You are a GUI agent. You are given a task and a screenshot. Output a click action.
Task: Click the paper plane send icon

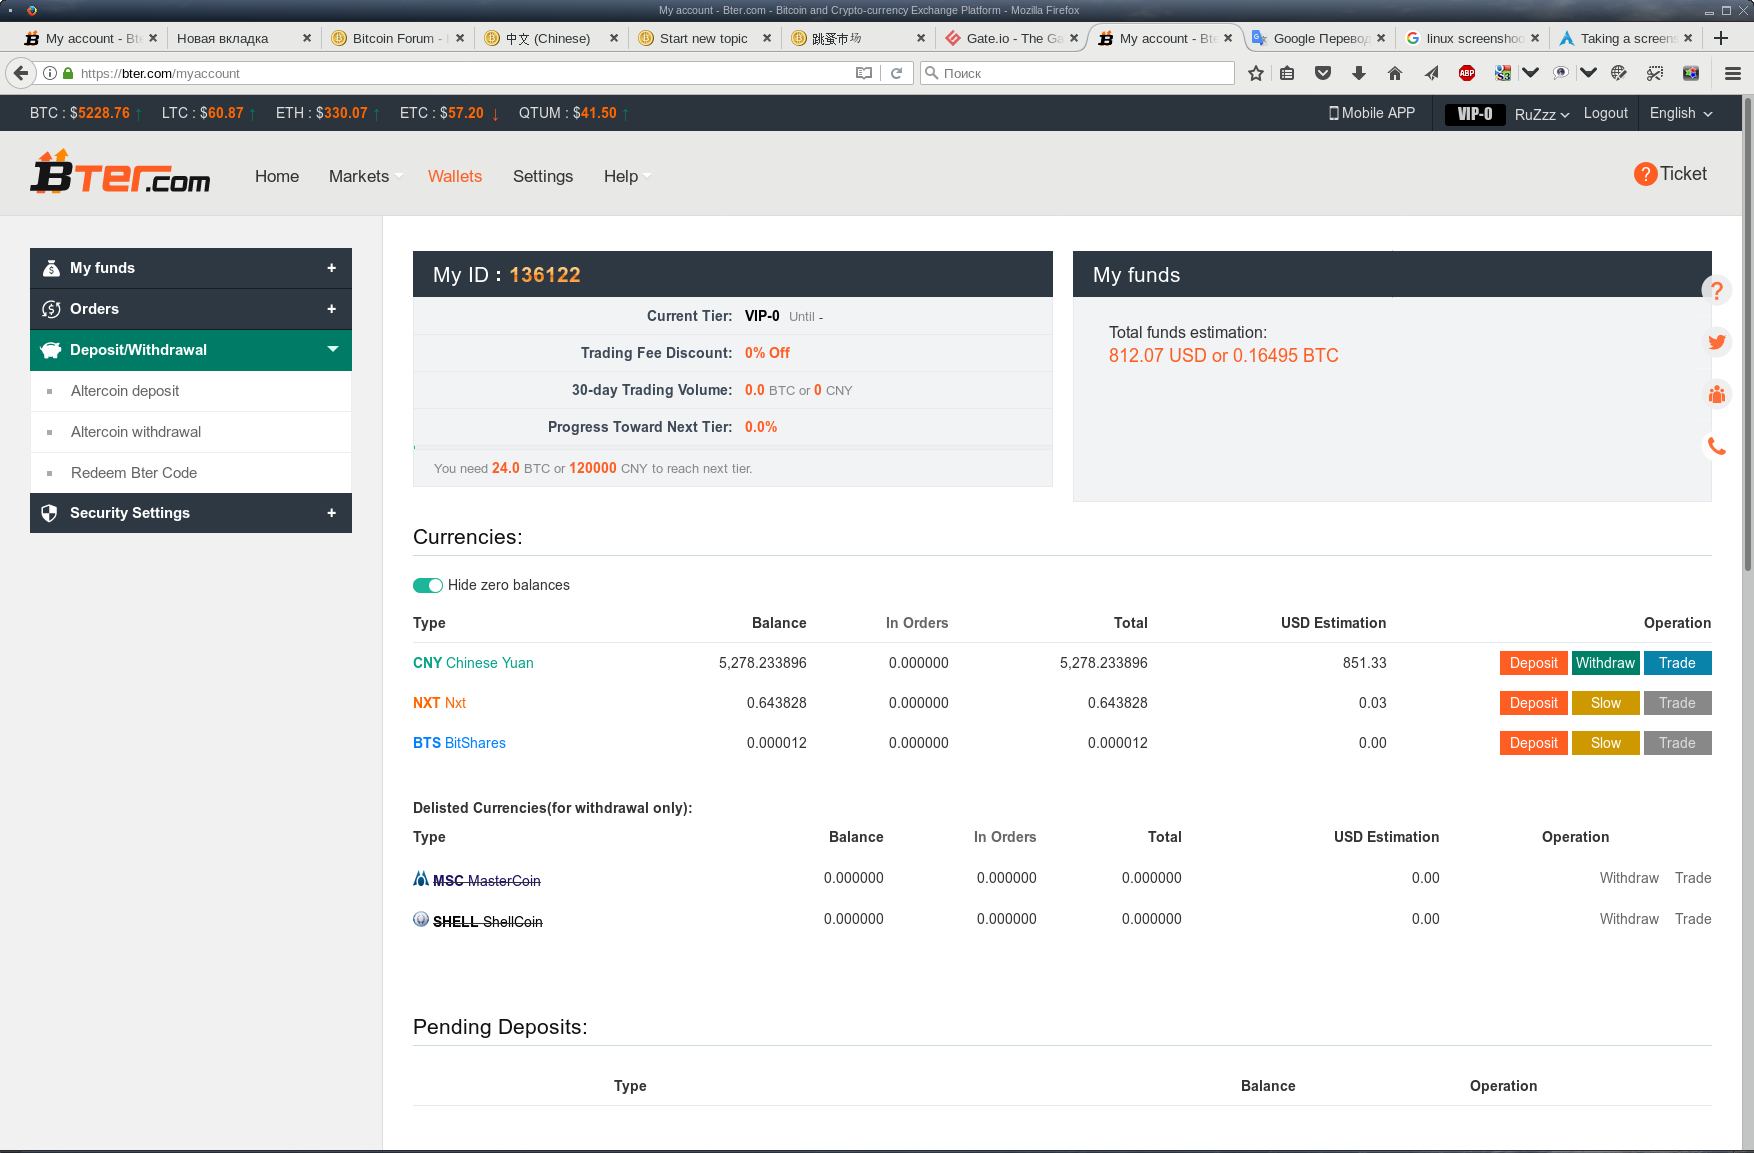[1431, 73]
